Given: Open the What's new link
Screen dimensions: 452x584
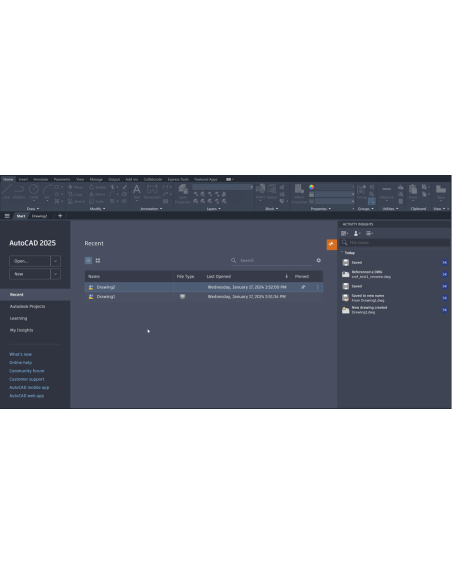Looking at the screenshot, I should [20, 355].
